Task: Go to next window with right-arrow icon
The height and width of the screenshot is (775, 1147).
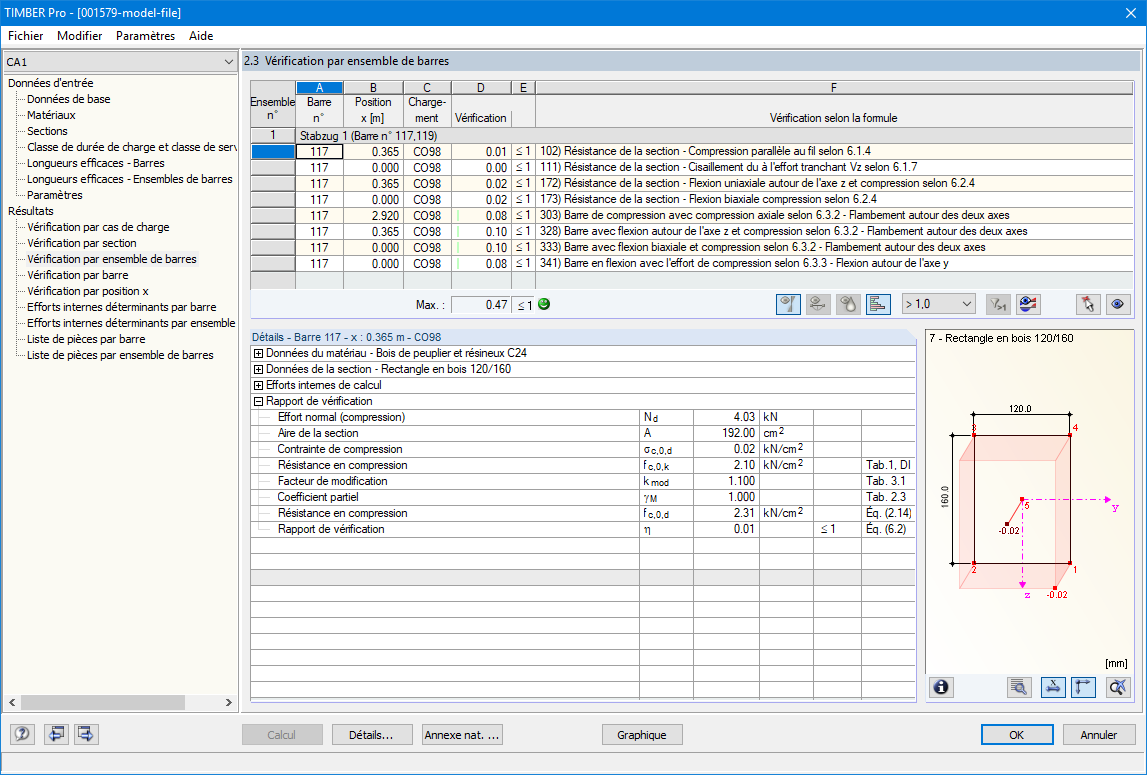Action: (86, 734)
